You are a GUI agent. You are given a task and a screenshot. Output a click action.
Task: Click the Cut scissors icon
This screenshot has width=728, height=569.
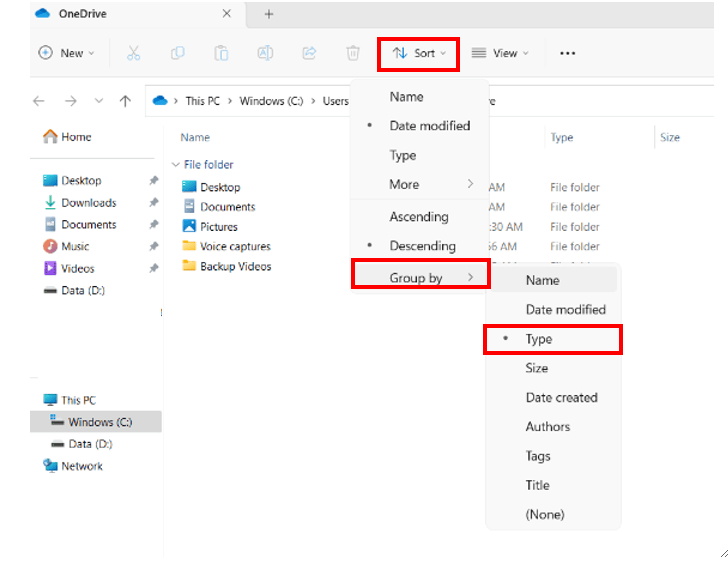tap(133, 53)
